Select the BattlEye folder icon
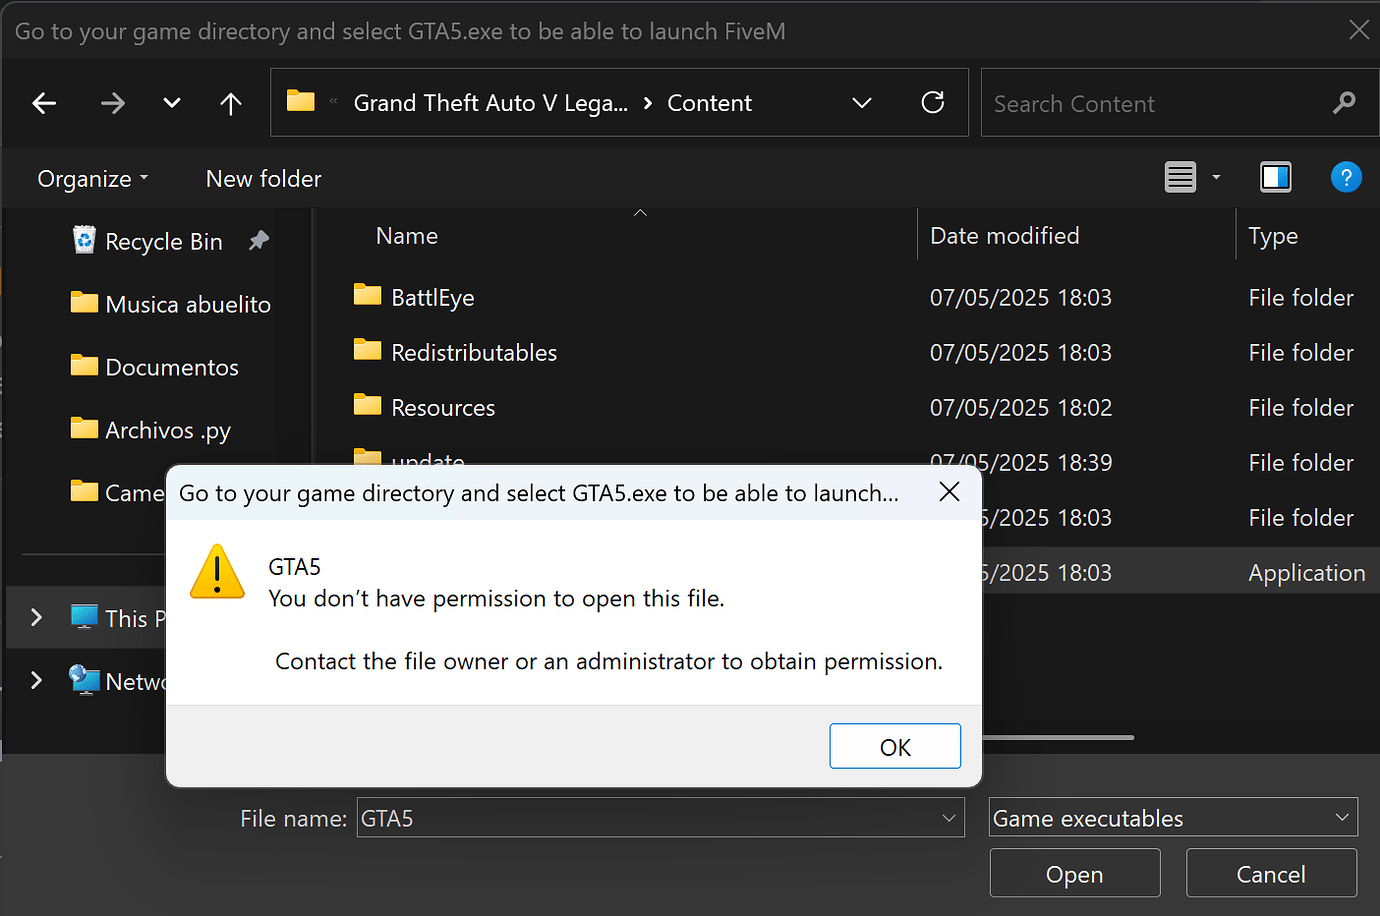This screenshot has width=1380, height=916. click(x=366, y=296)
